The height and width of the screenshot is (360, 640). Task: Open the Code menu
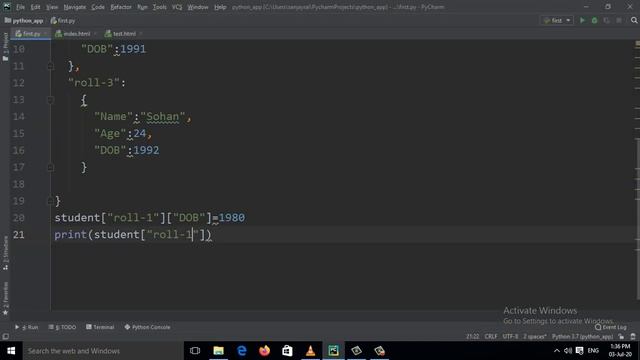[98, 7]
